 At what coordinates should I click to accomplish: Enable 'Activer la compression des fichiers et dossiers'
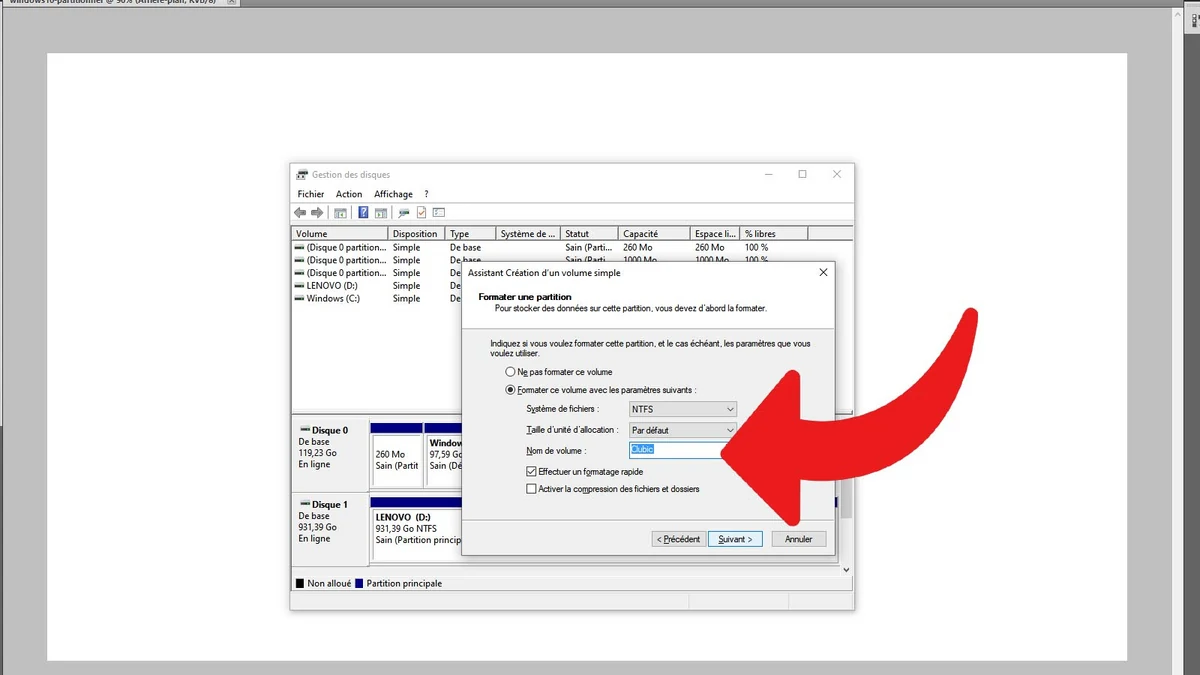(x=531, y=489)
